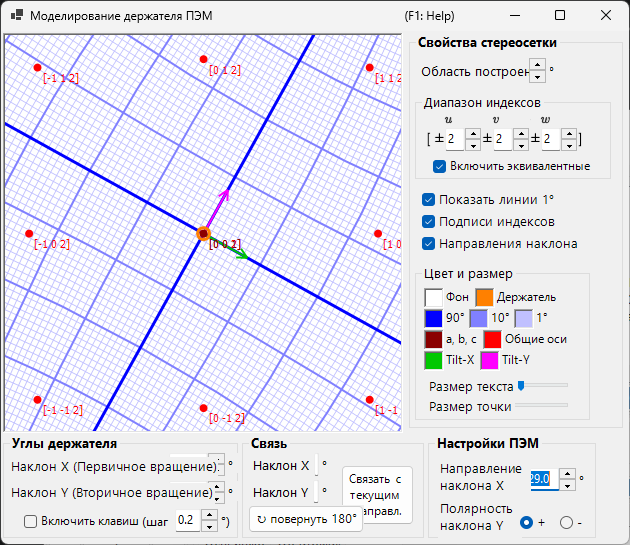Increase the key step value
The width and height of the screenshot is (630, 545).
click(x=209, y=515)
